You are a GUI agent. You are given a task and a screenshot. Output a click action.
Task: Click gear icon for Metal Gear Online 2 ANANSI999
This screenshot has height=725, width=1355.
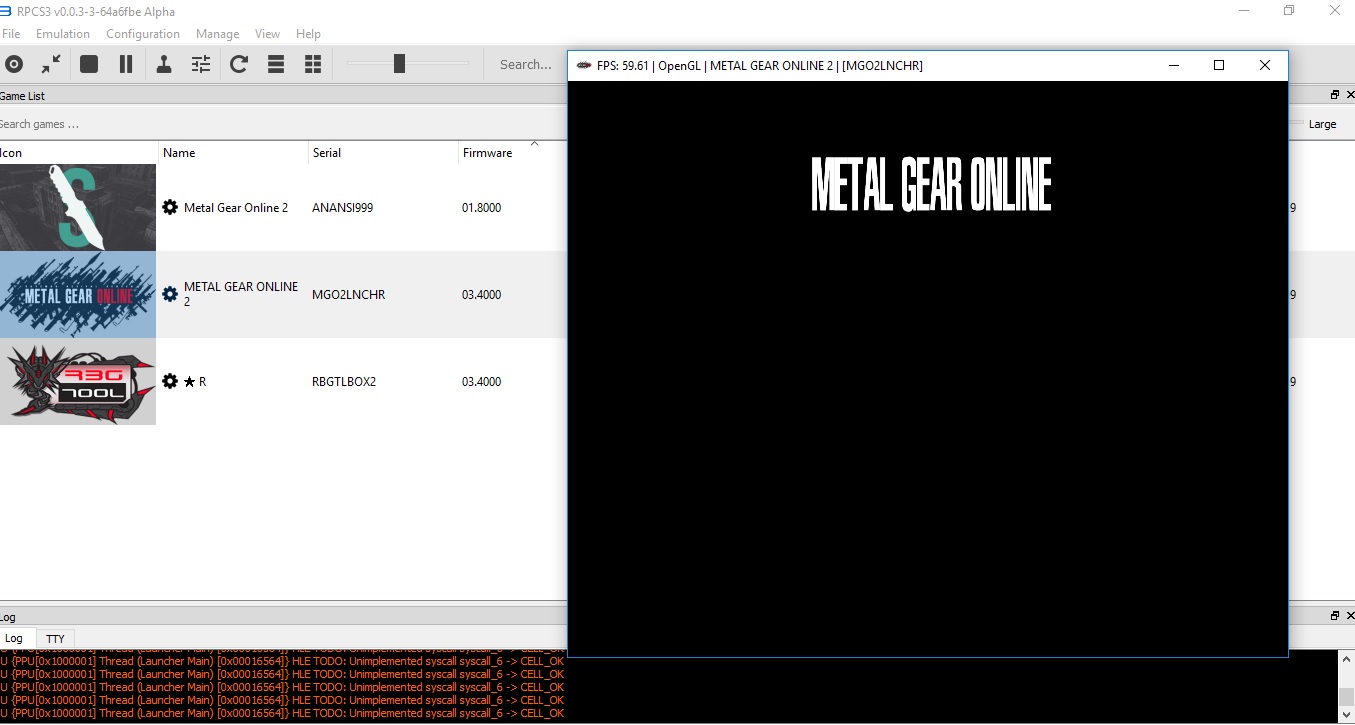click(170, 207)
